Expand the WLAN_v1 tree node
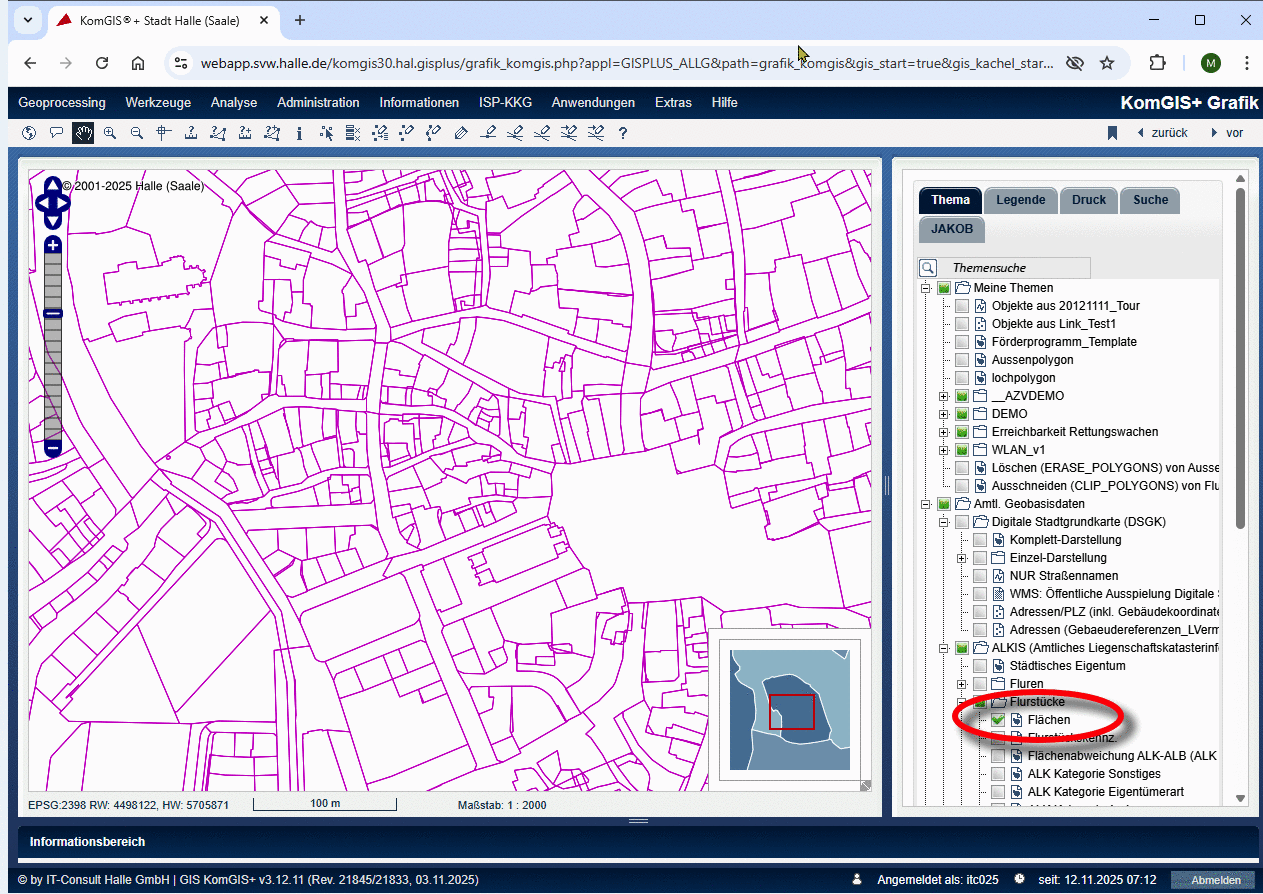 tap(943, 450)
